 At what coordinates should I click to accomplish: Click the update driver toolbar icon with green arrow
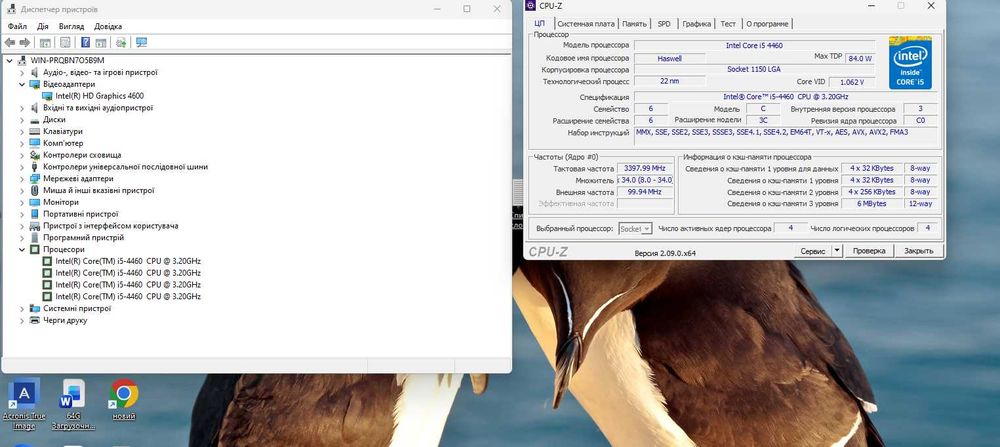click(x=121, y=43)
